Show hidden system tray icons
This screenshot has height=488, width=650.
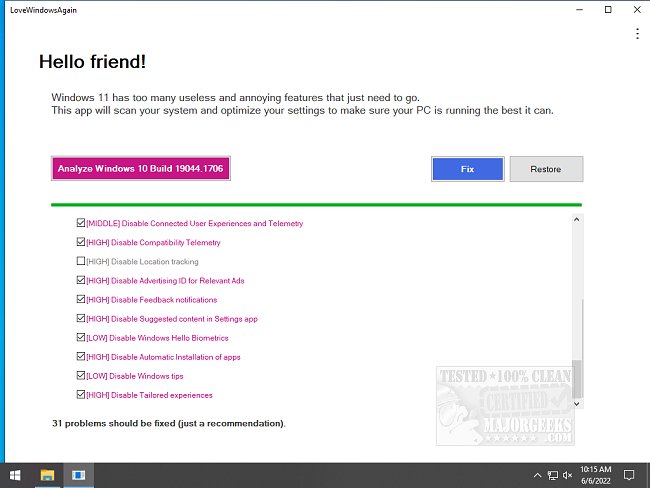pos(537,475)
